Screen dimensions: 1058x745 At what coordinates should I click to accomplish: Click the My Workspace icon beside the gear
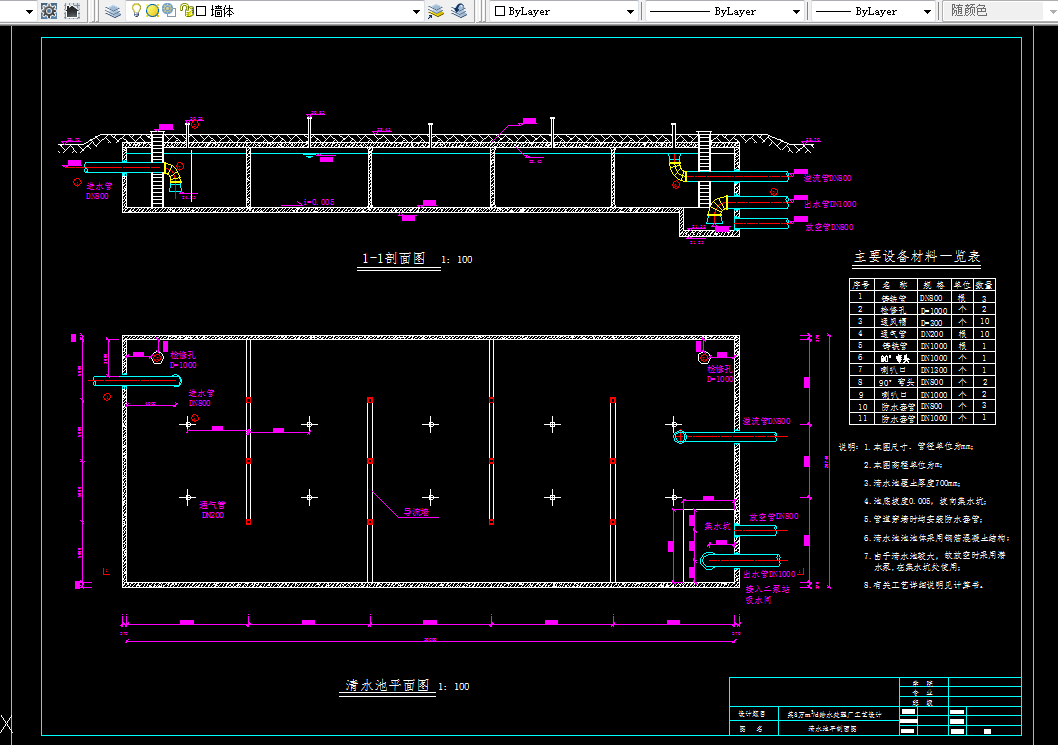point(72,11)
